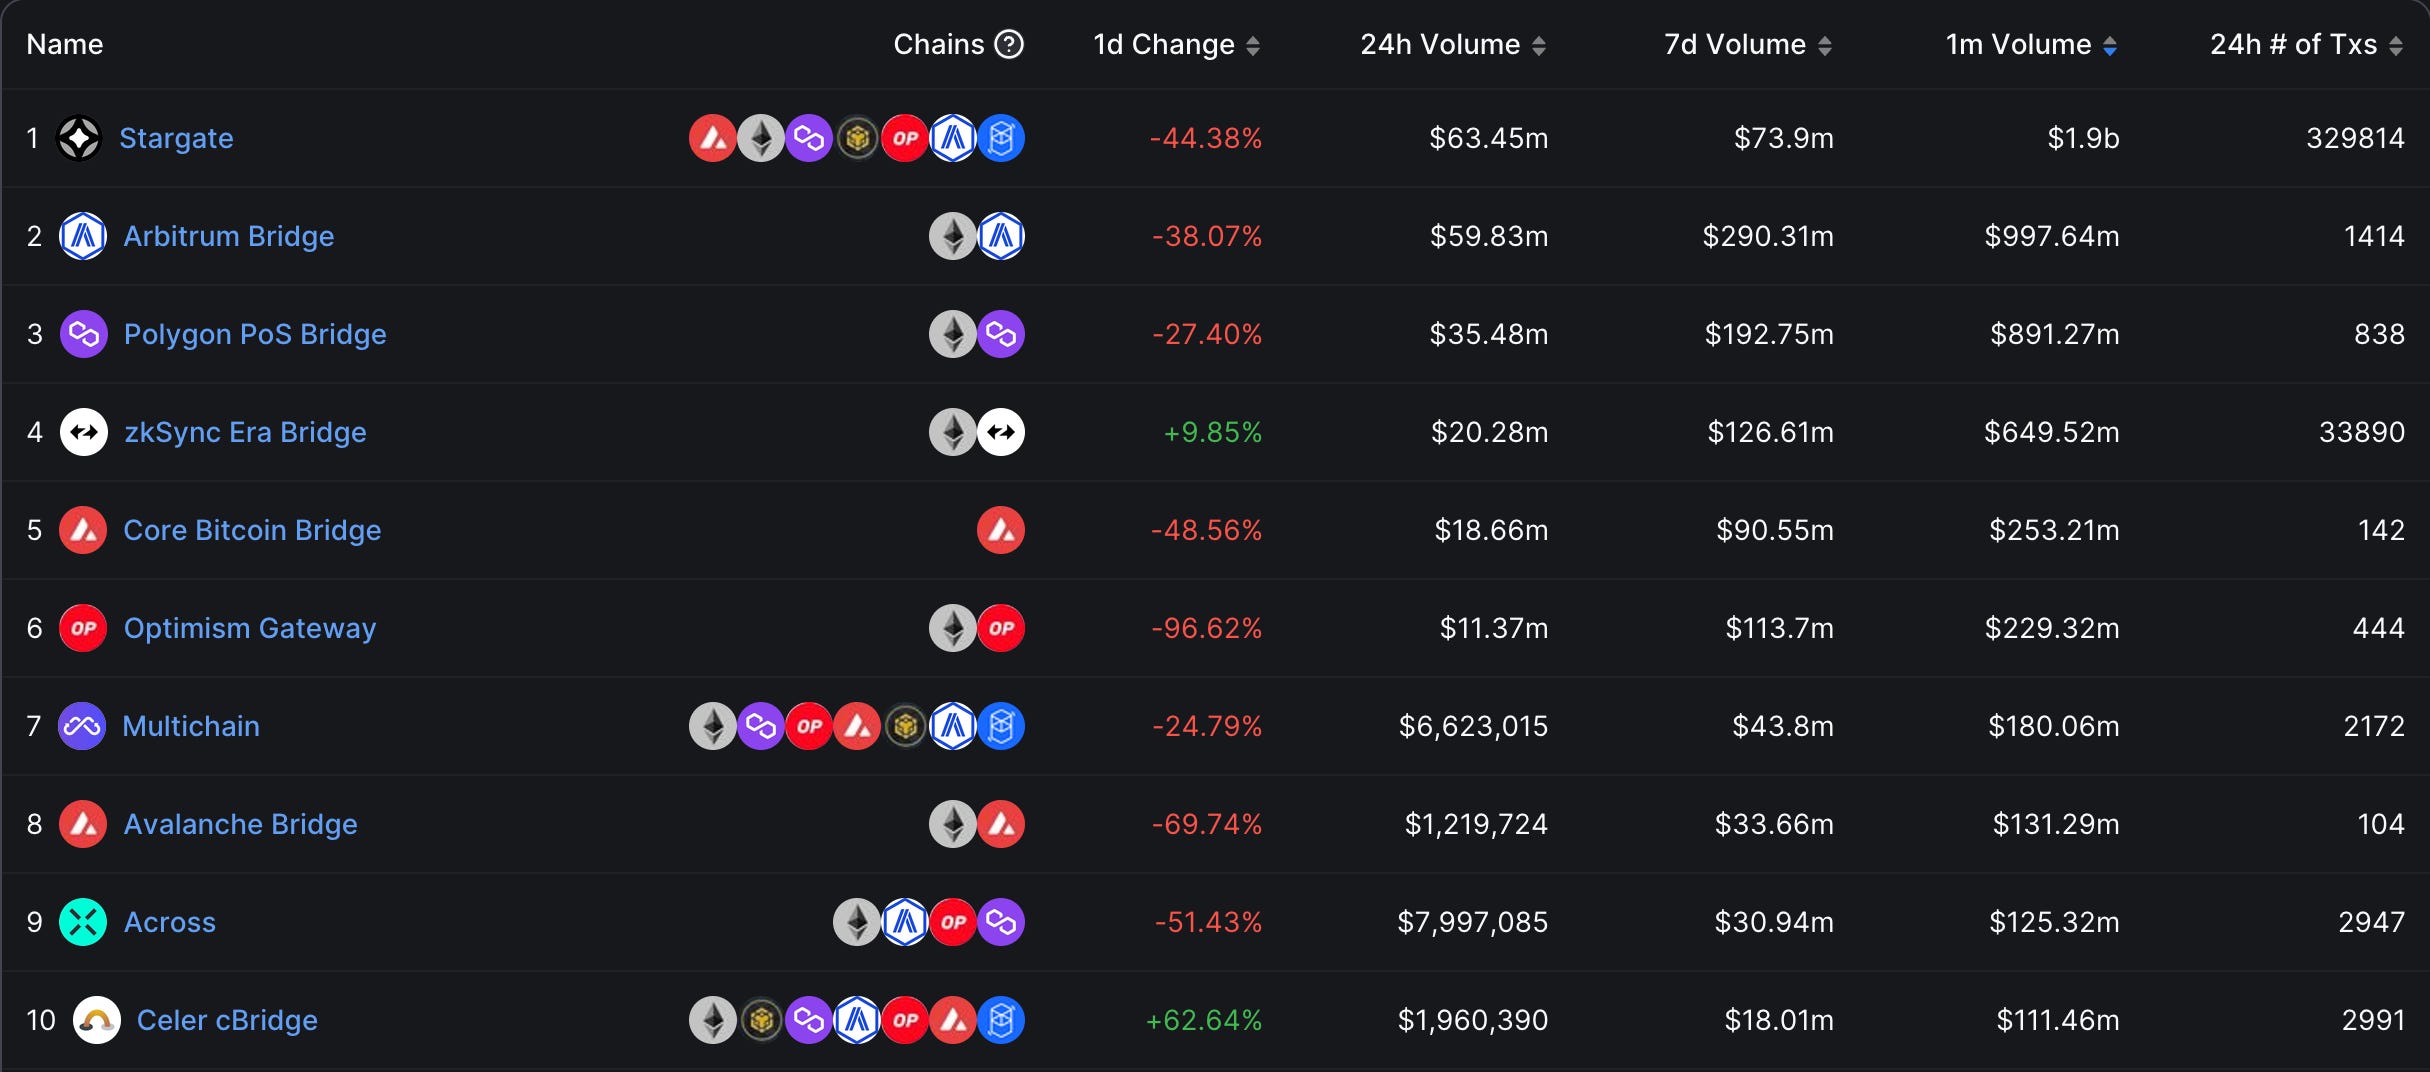This screenshot has height=1072, width=2430.
Task: Open the Stargate bridge link
Action: [x=176, y=138]
